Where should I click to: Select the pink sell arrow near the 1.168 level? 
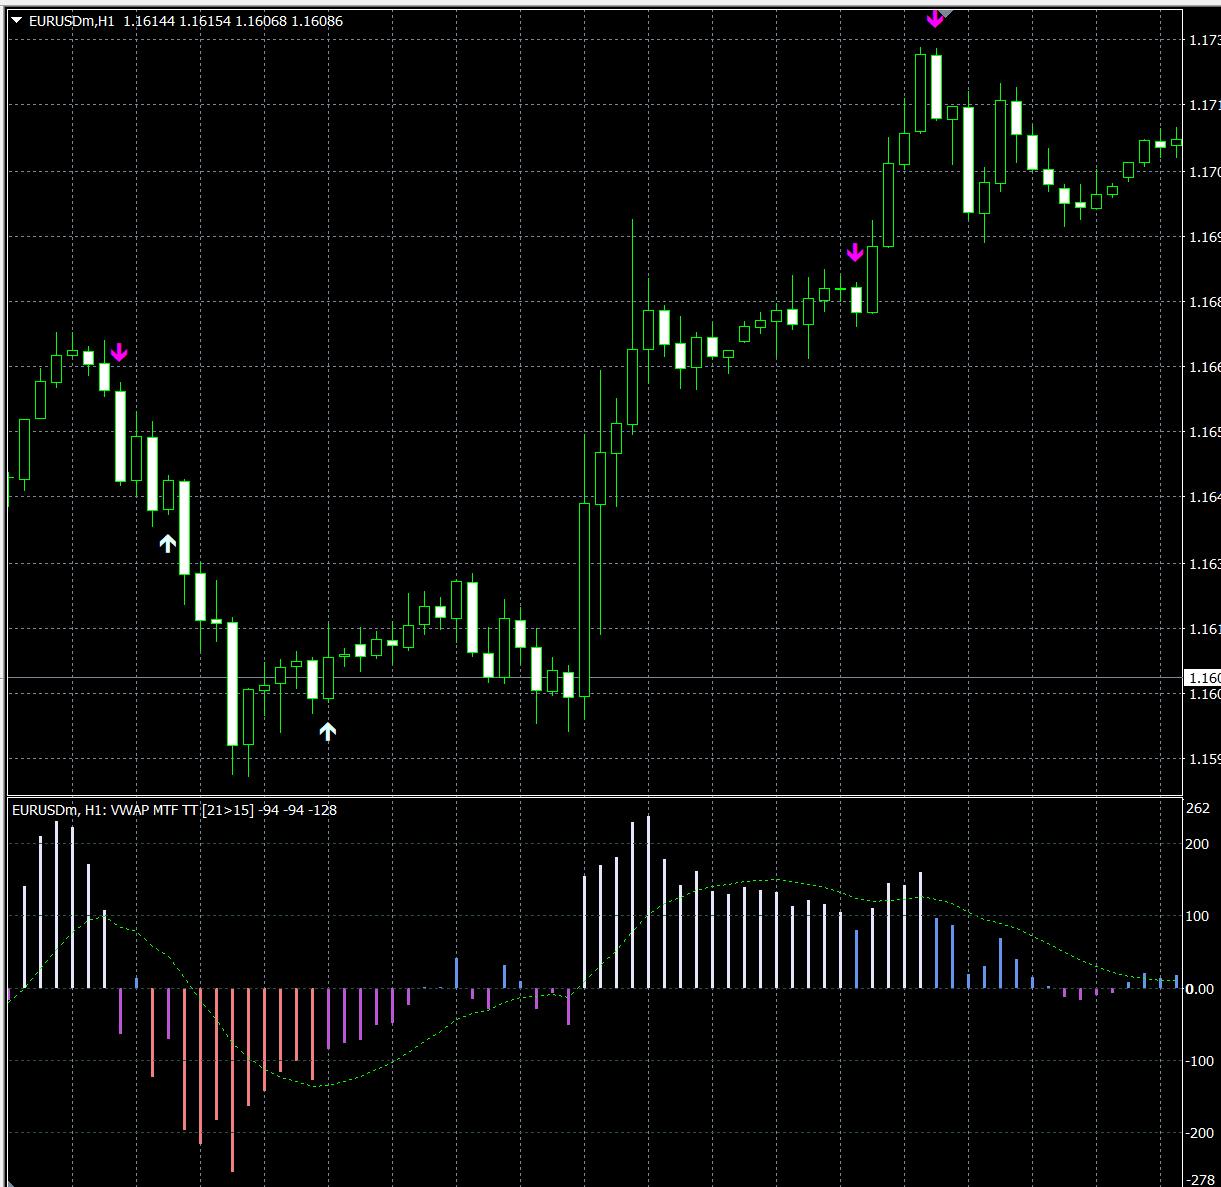point(855,252)
